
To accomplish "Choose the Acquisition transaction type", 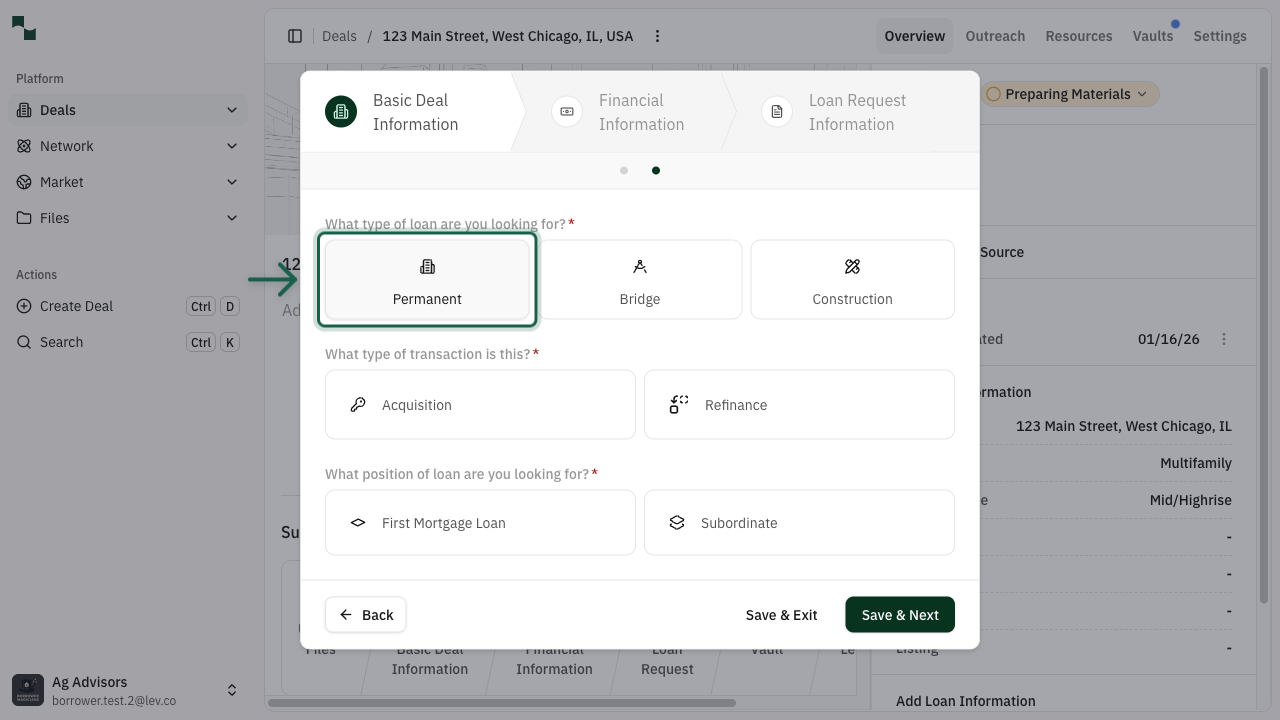I will tap(479, 404).
